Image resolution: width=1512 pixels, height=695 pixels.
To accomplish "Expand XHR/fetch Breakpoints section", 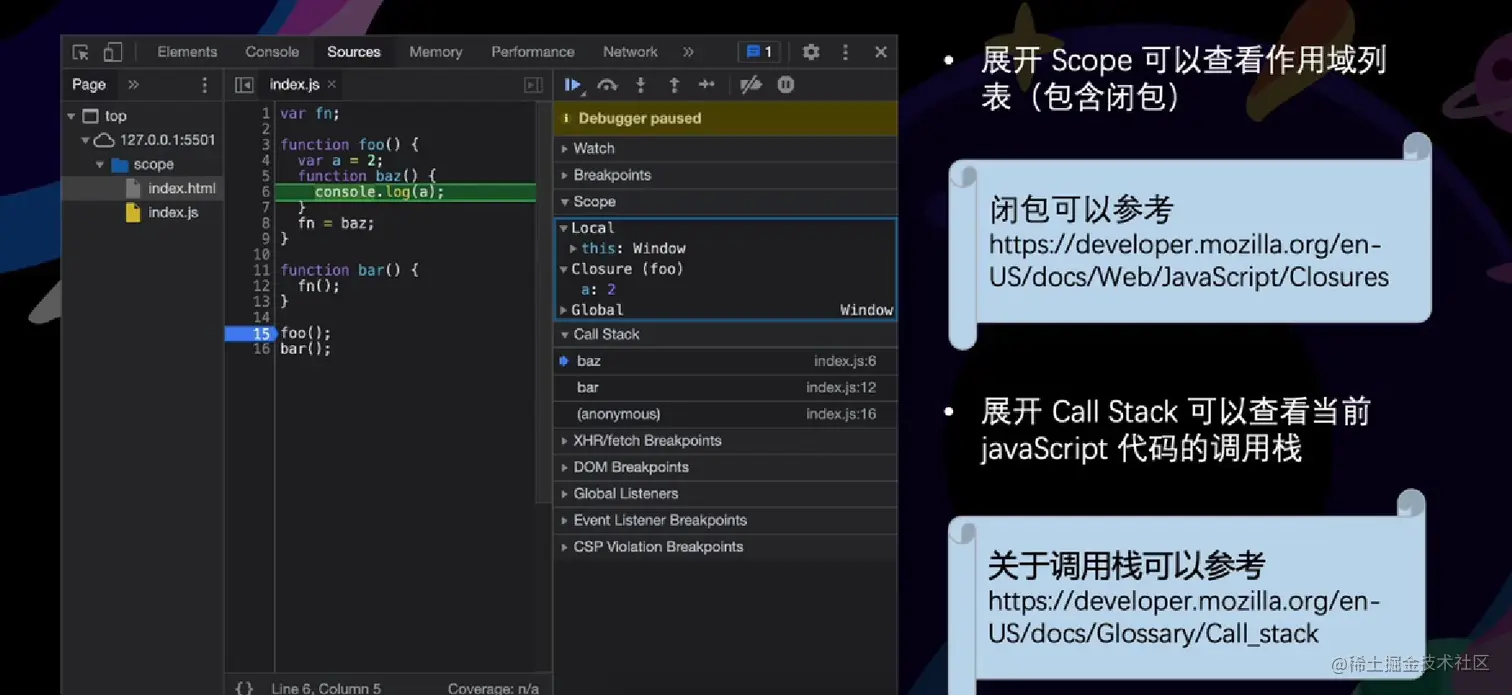I will click(725, 440).
